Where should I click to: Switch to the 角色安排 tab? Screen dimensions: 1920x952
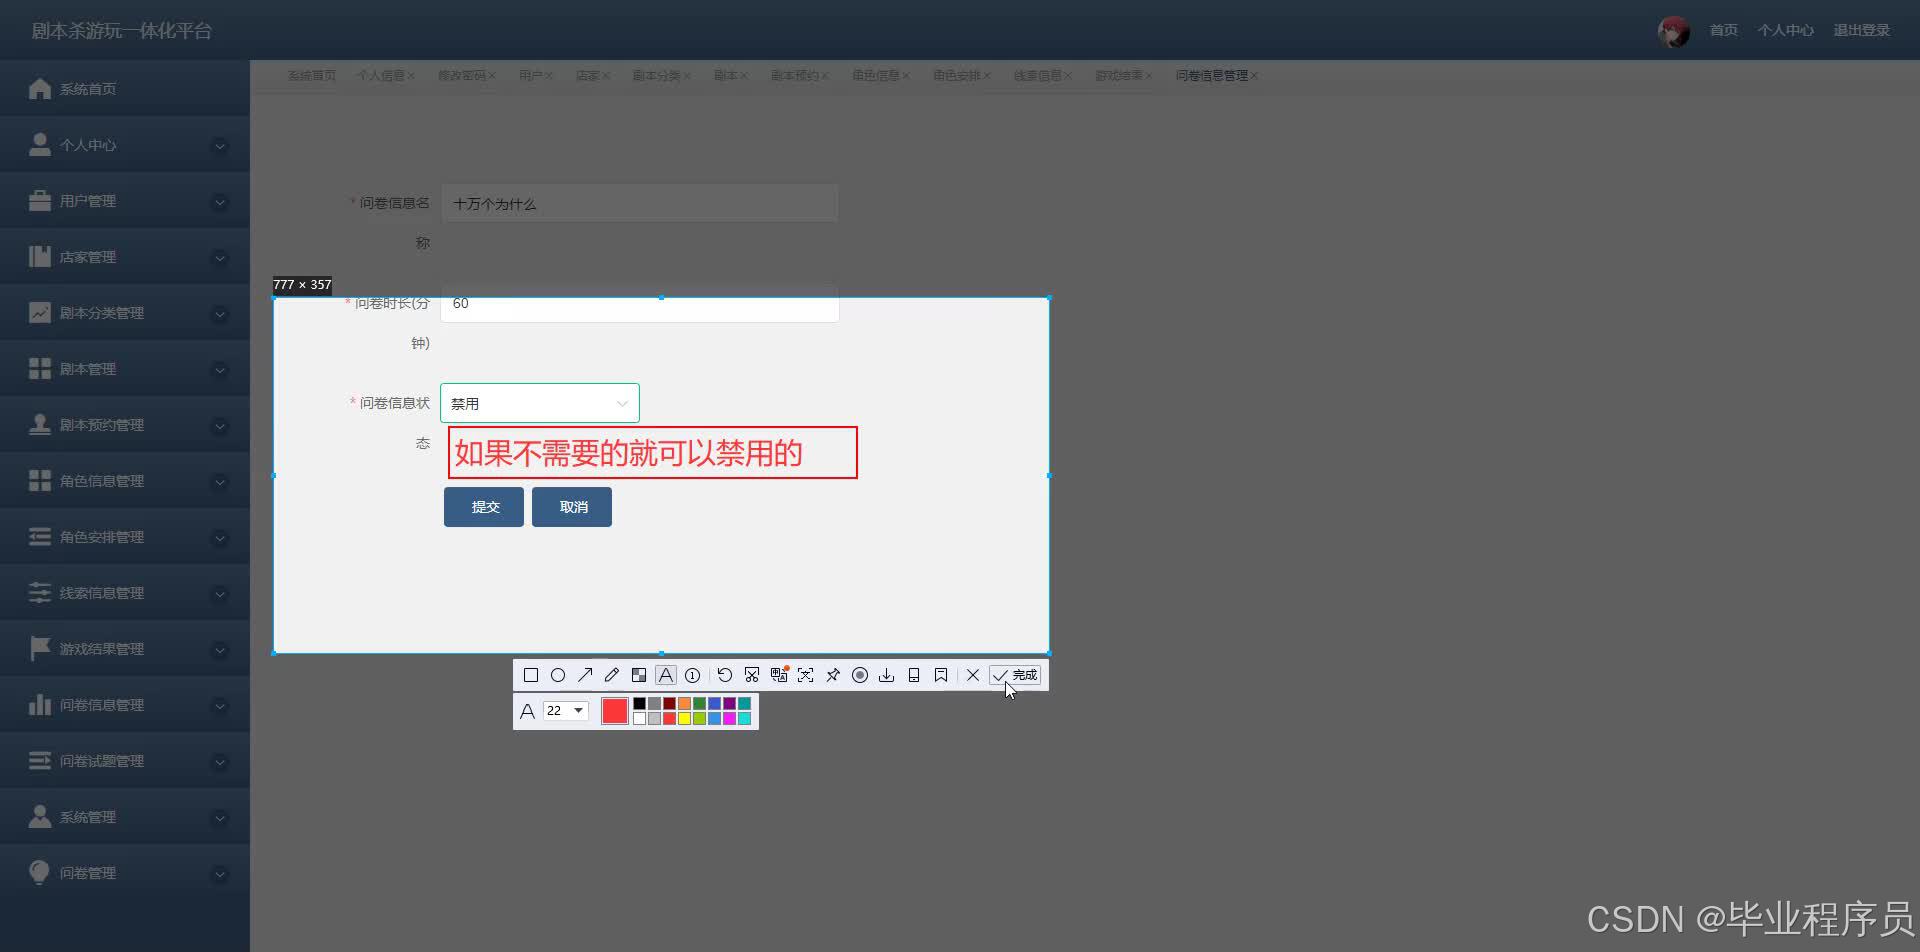[956, 76]
